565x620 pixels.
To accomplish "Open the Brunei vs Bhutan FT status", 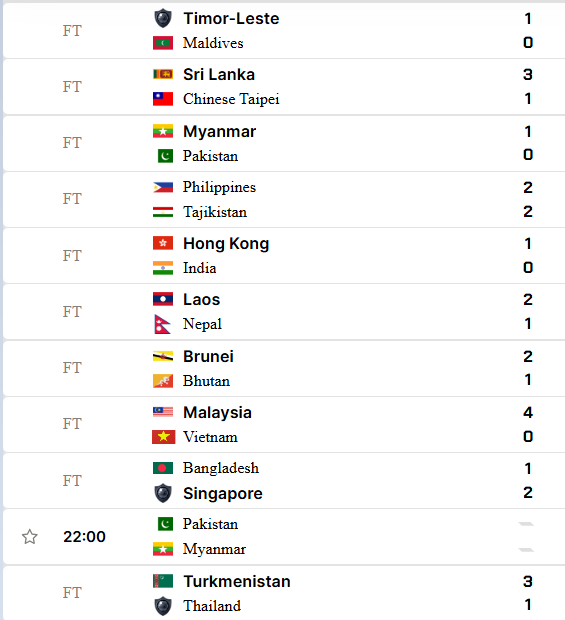I will point(72,368).
